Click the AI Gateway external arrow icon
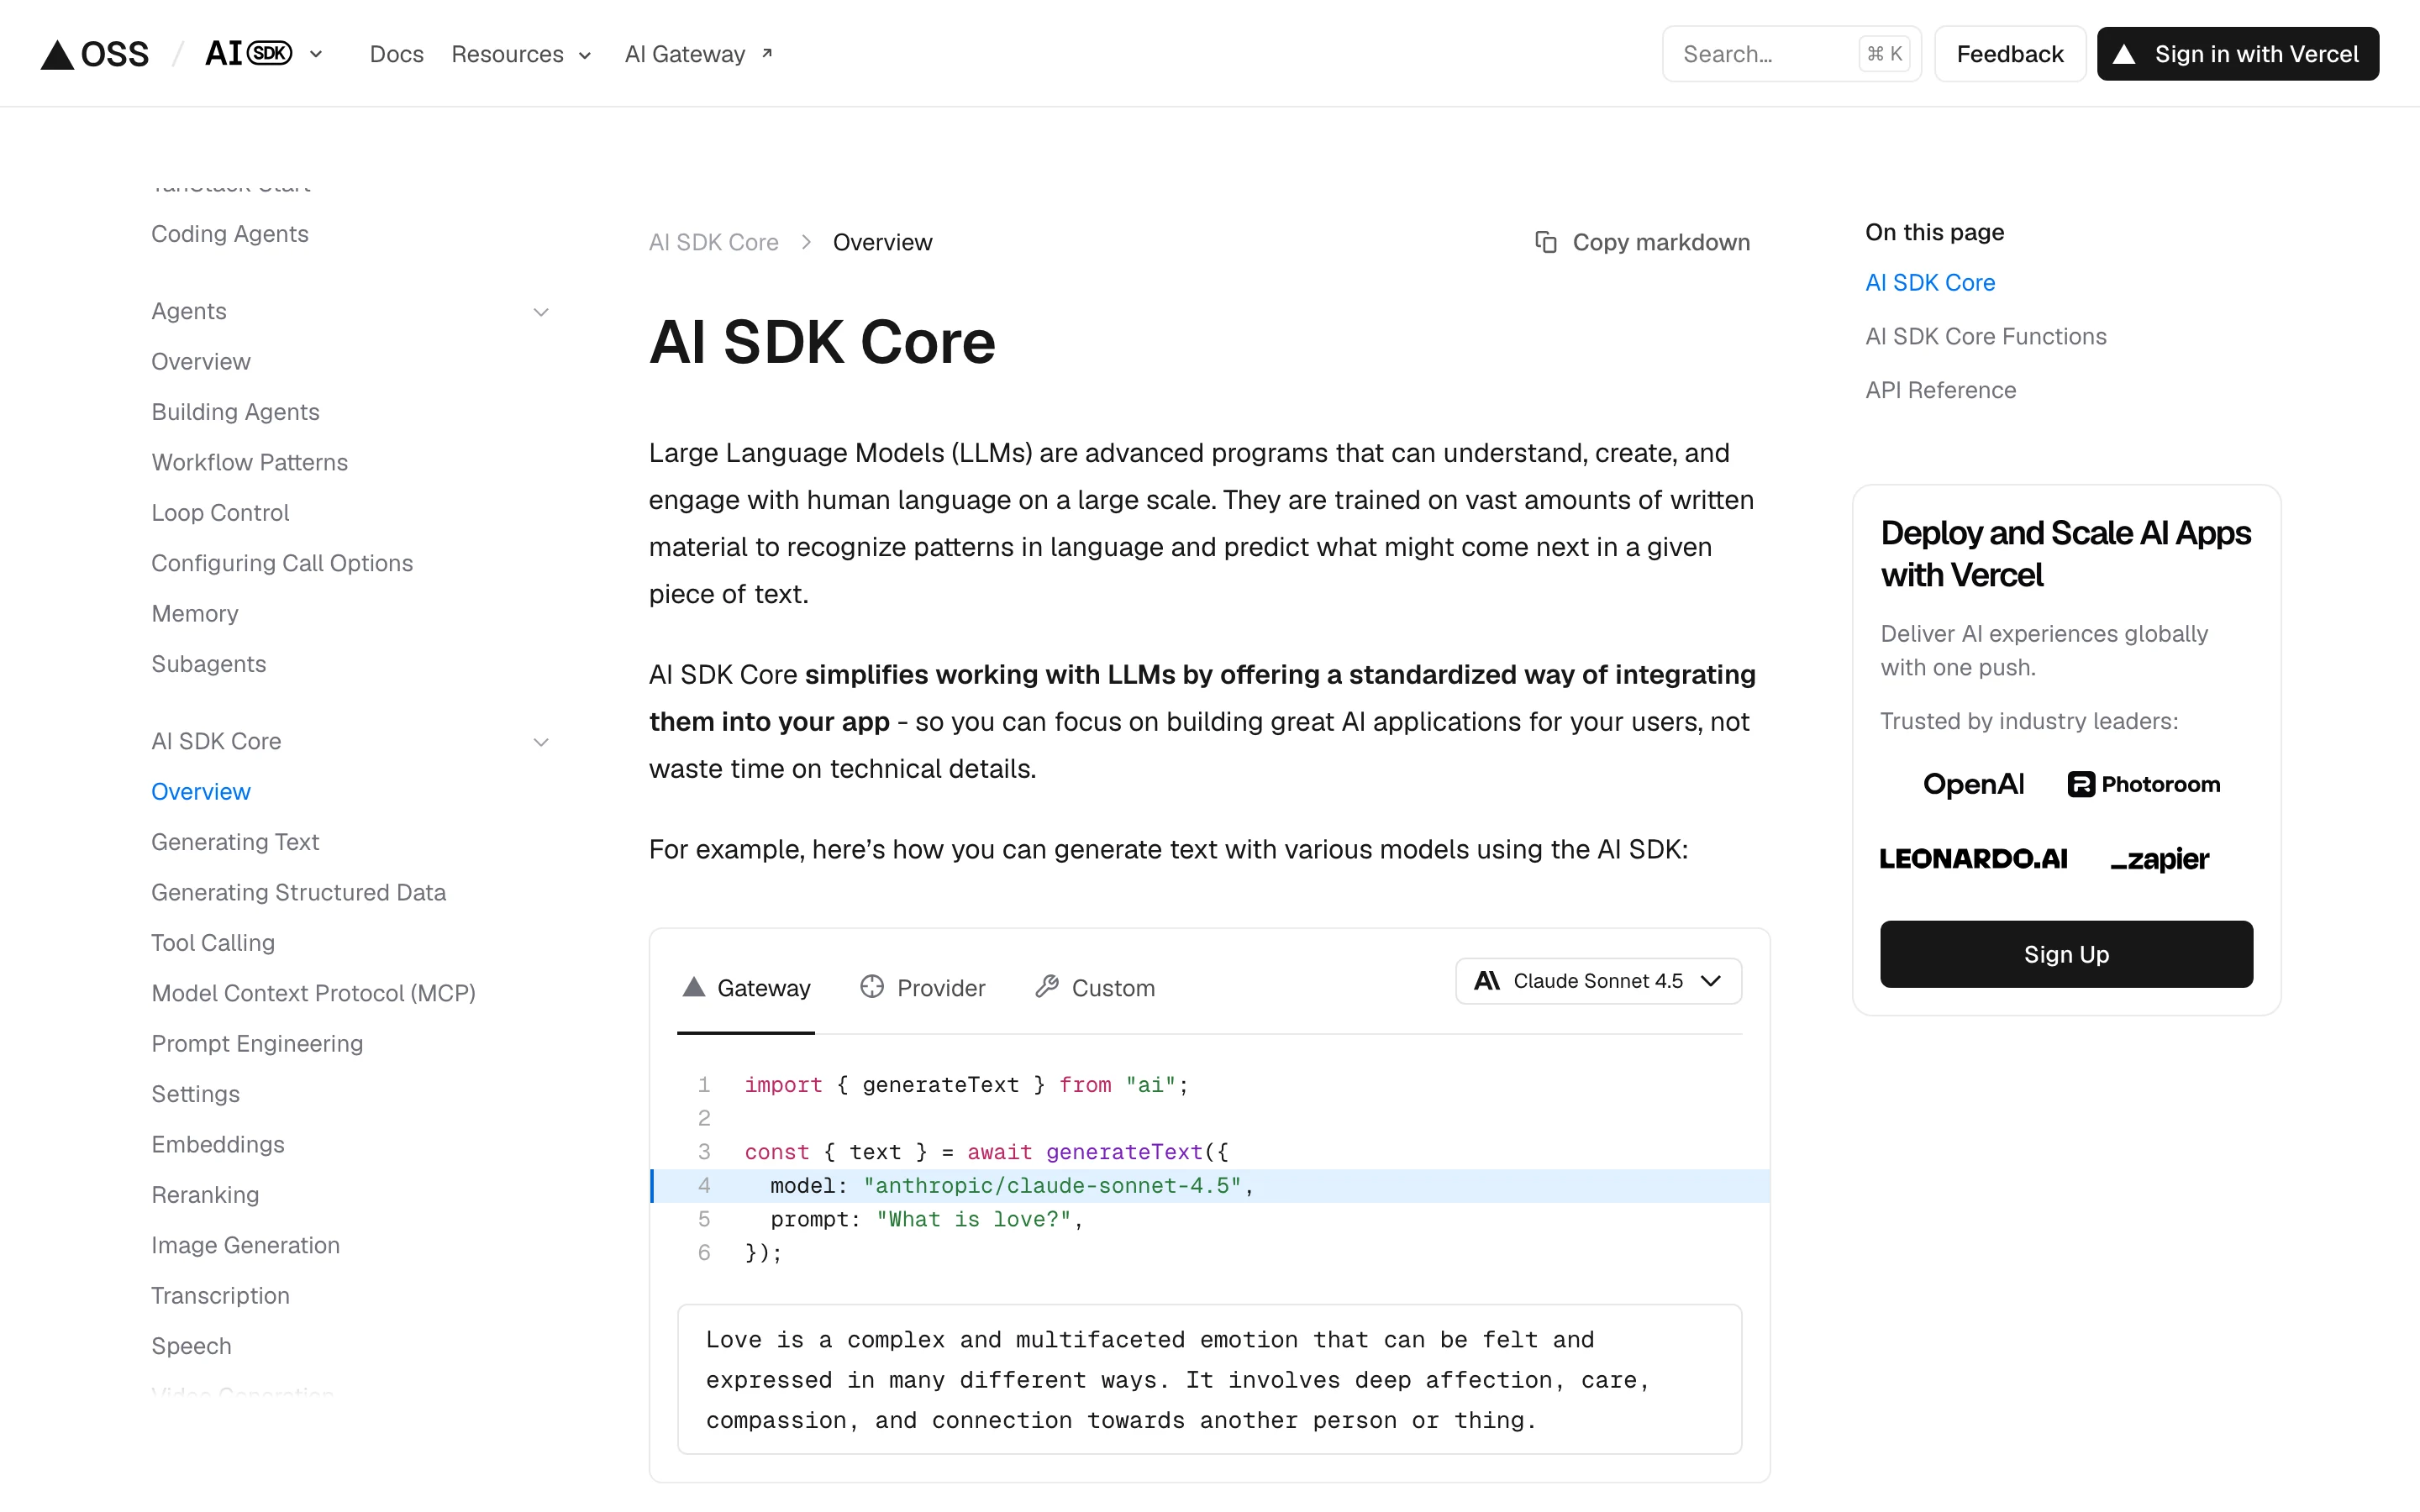Viewport: 2420px width, 1512px height. (767, 53)
